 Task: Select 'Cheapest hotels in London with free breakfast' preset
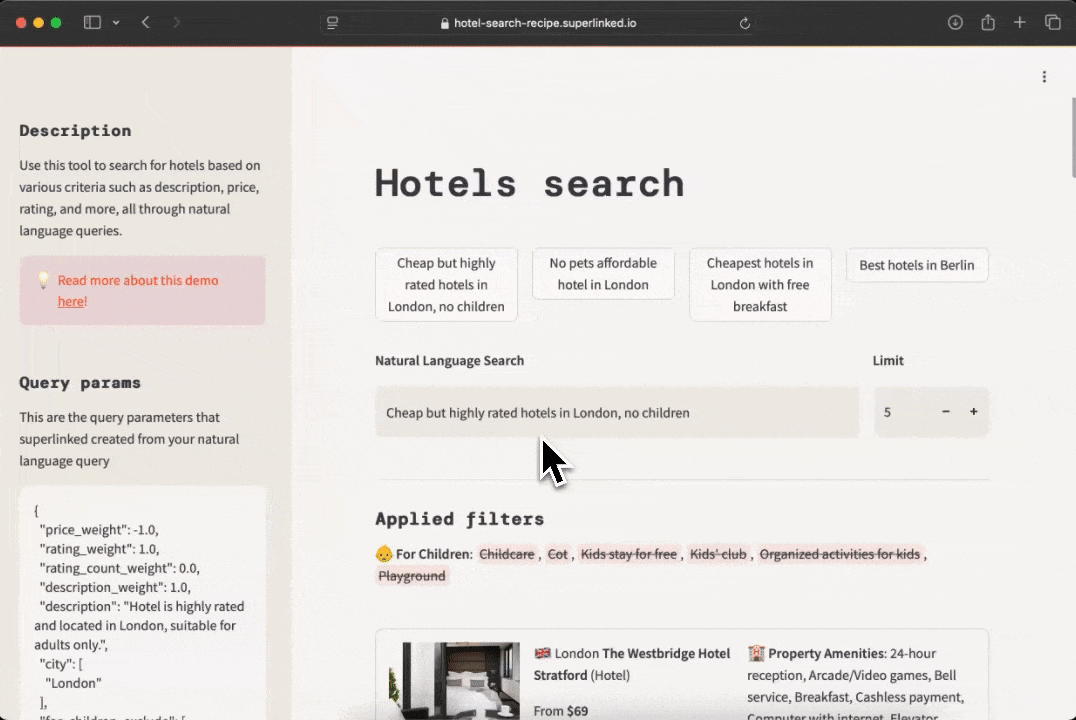point(760,284)
